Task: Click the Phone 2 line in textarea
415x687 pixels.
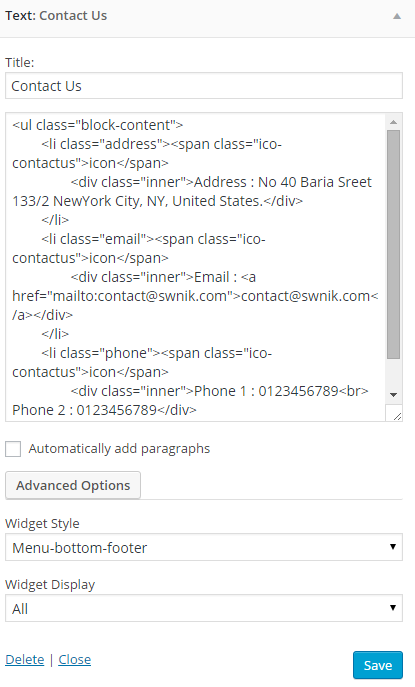Action: 104,410
